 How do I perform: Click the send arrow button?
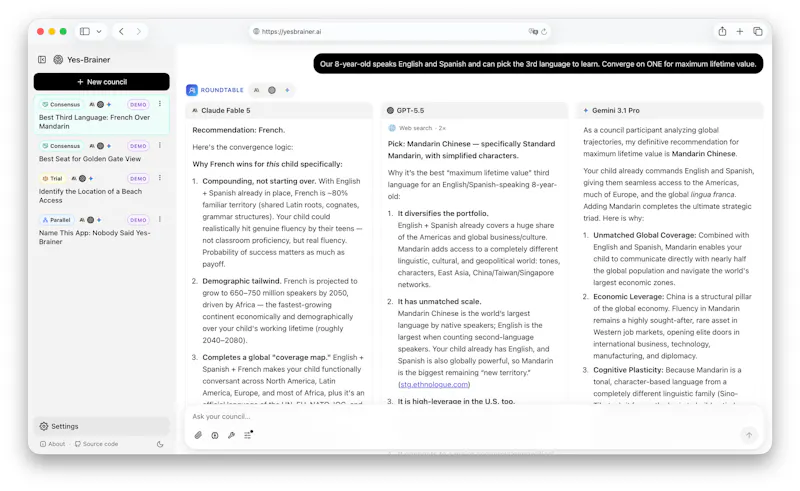point(749,435)
